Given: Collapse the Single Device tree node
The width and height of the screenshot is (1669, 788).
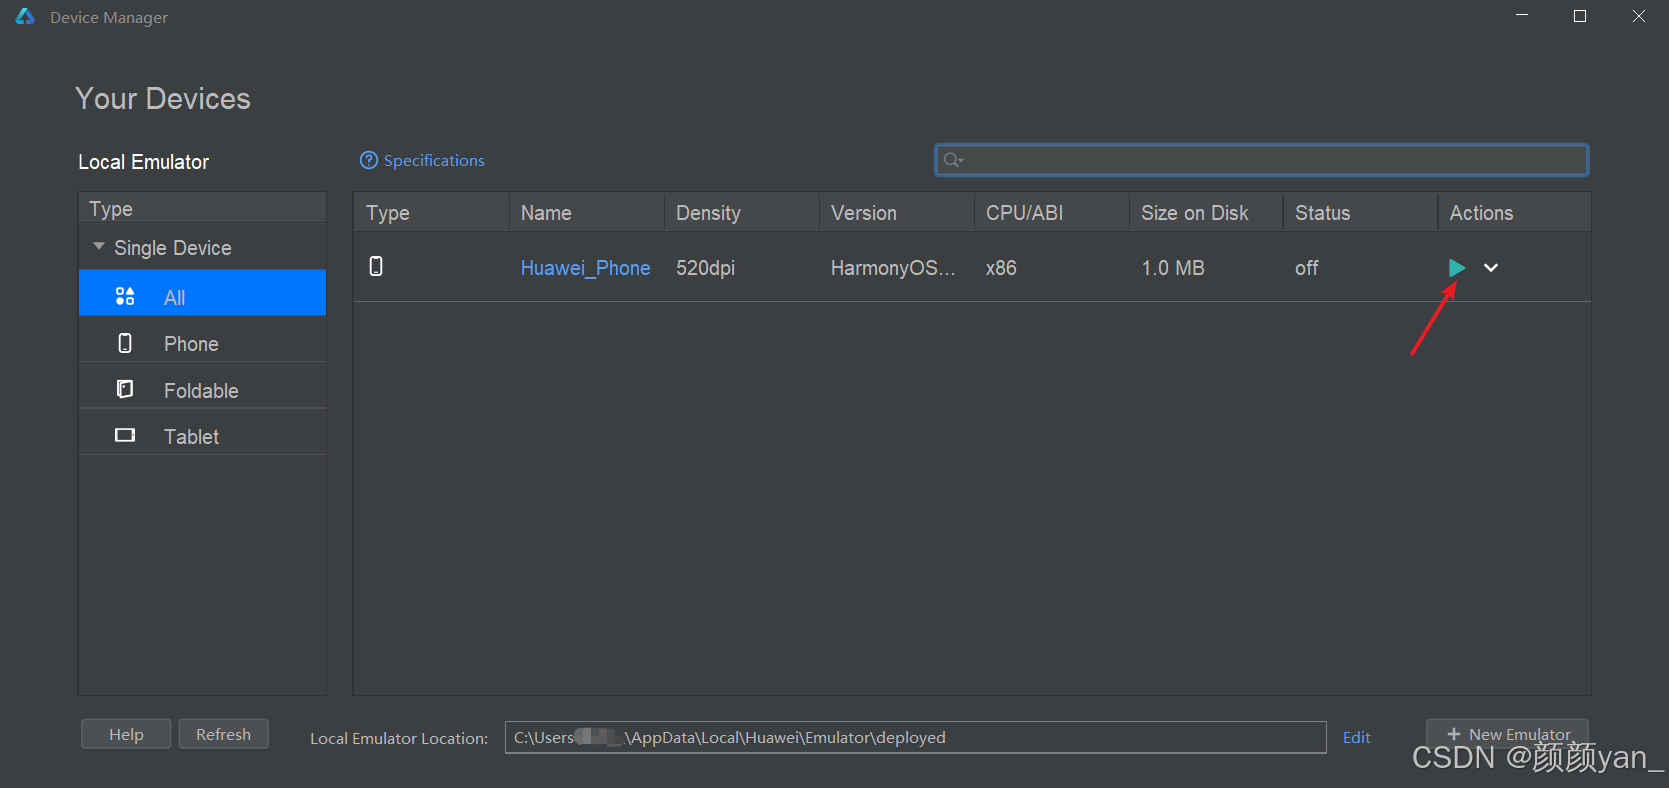Looking at the screenshot, I should point(99,247).
